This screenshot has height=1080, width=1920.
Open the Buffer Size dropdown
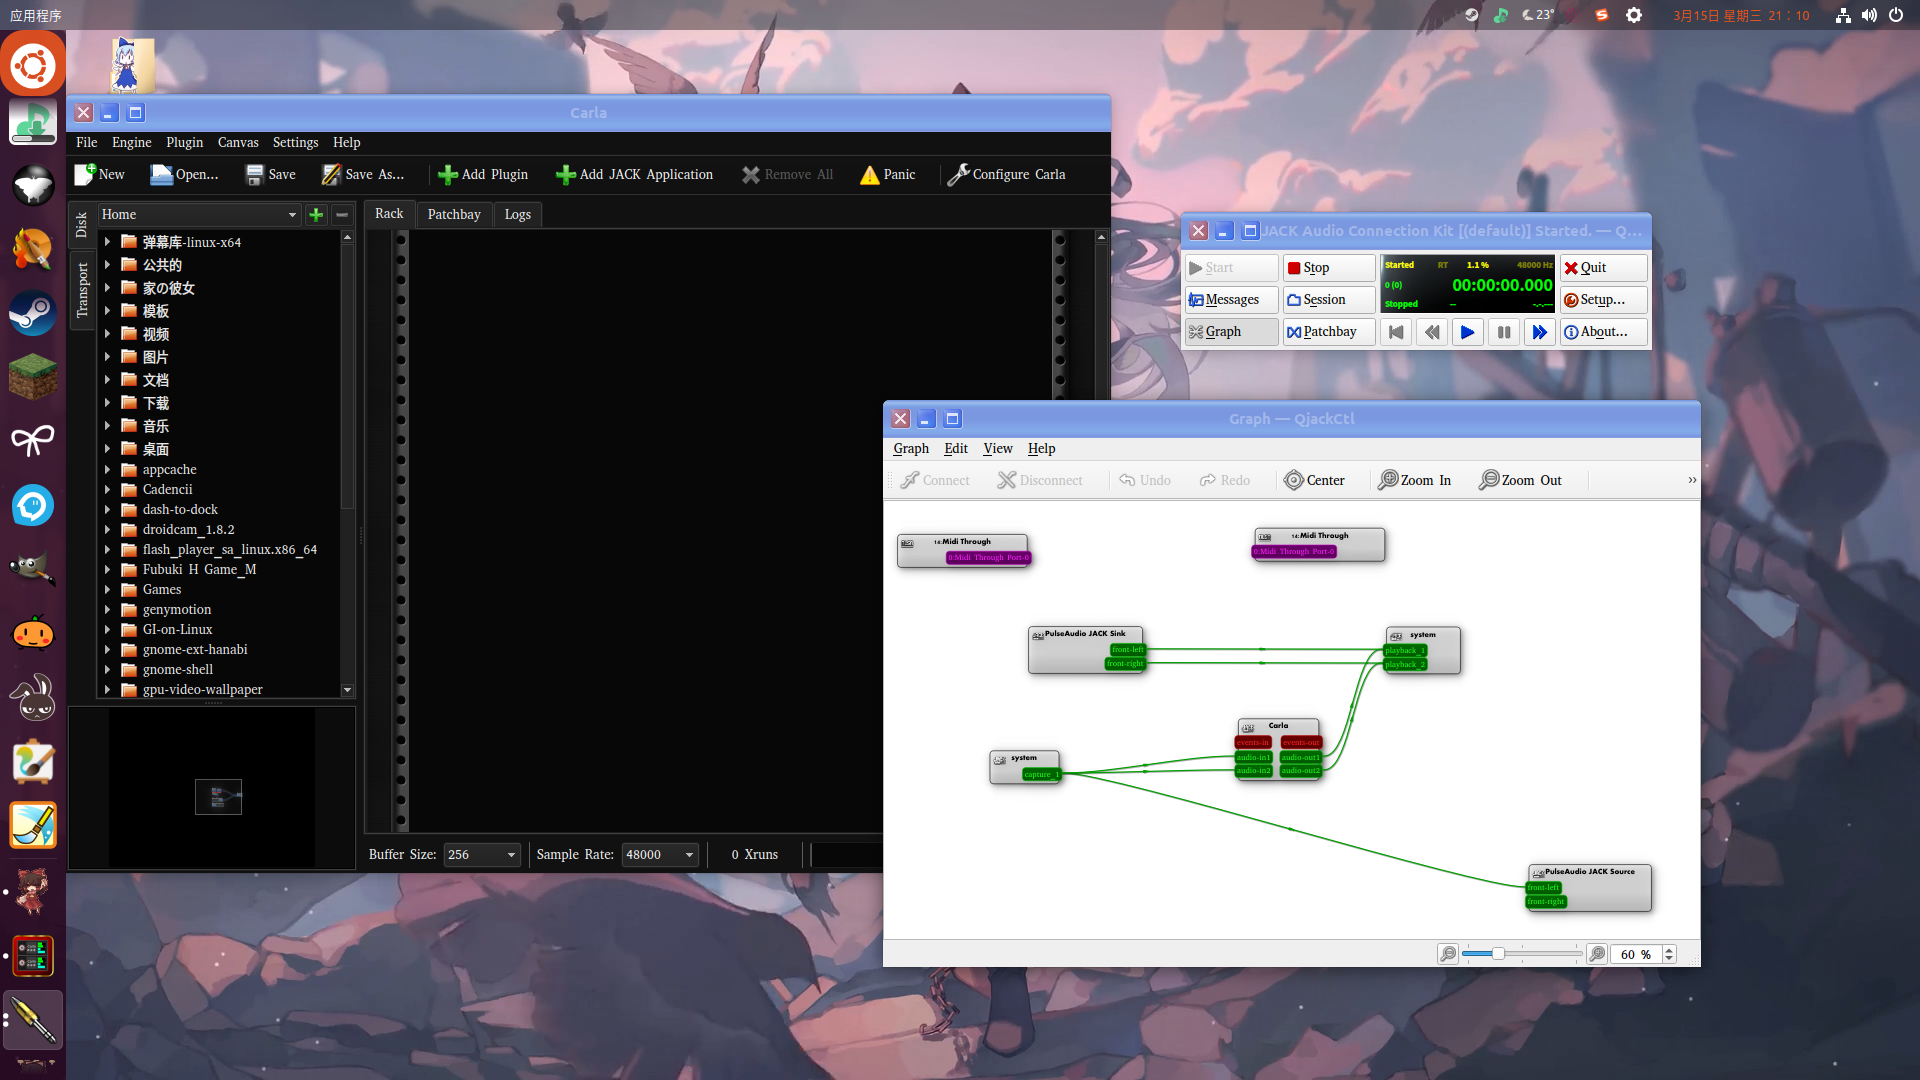[x=482, y=855]
